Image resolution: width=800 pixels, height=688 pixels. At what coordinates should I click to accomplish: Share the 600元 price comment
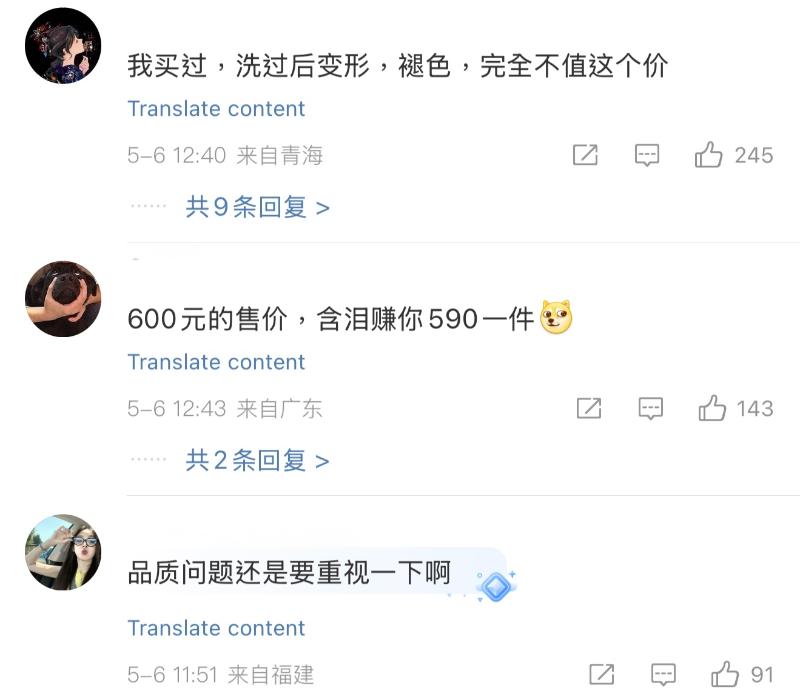point(589,408)
